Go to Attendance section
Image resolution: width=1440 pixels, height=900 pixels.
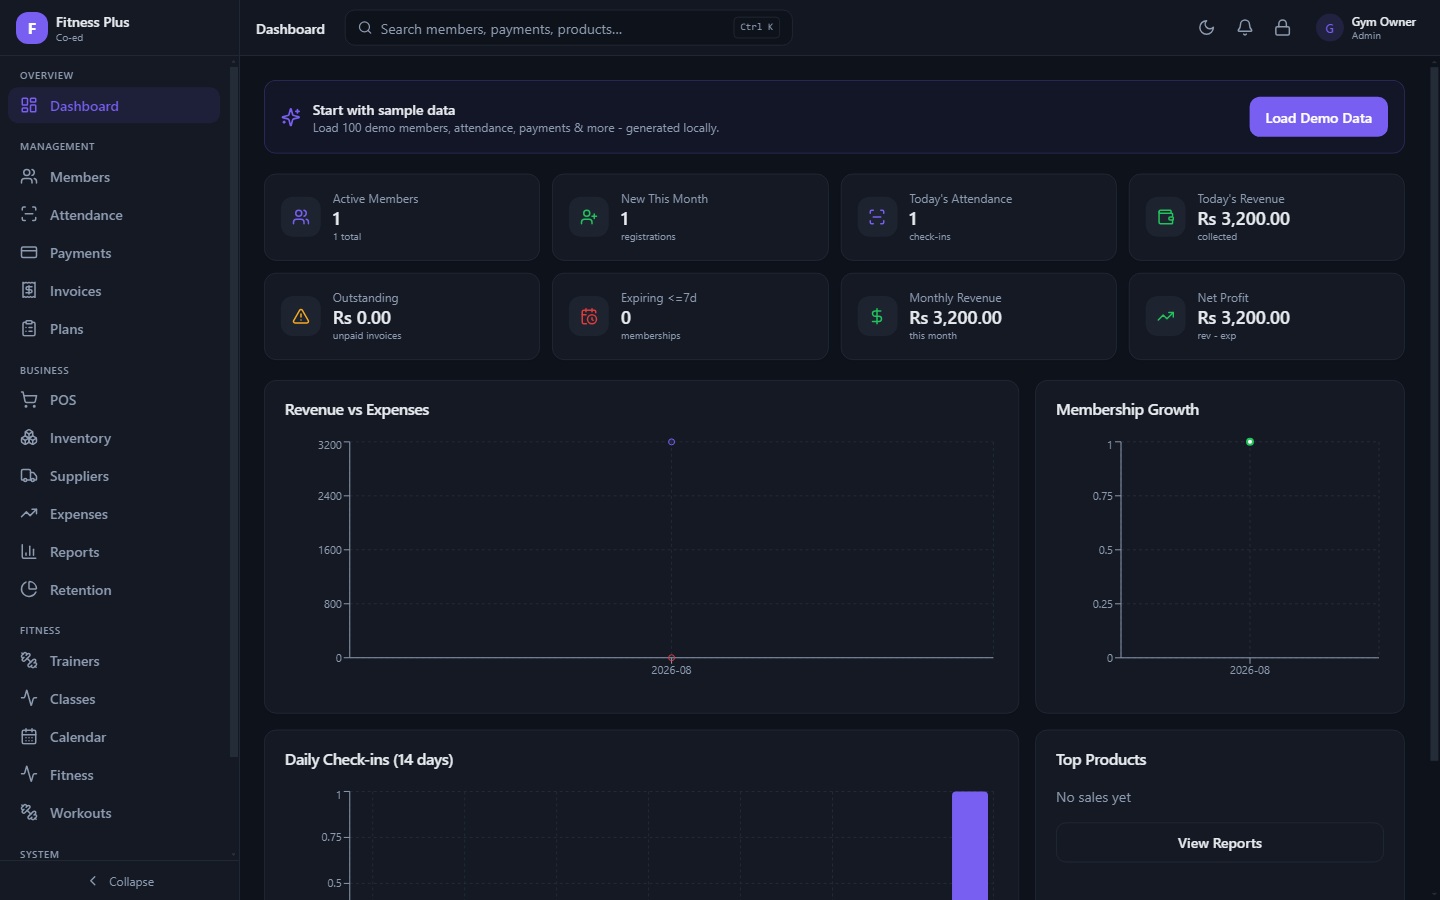click(x=114, y=215)
